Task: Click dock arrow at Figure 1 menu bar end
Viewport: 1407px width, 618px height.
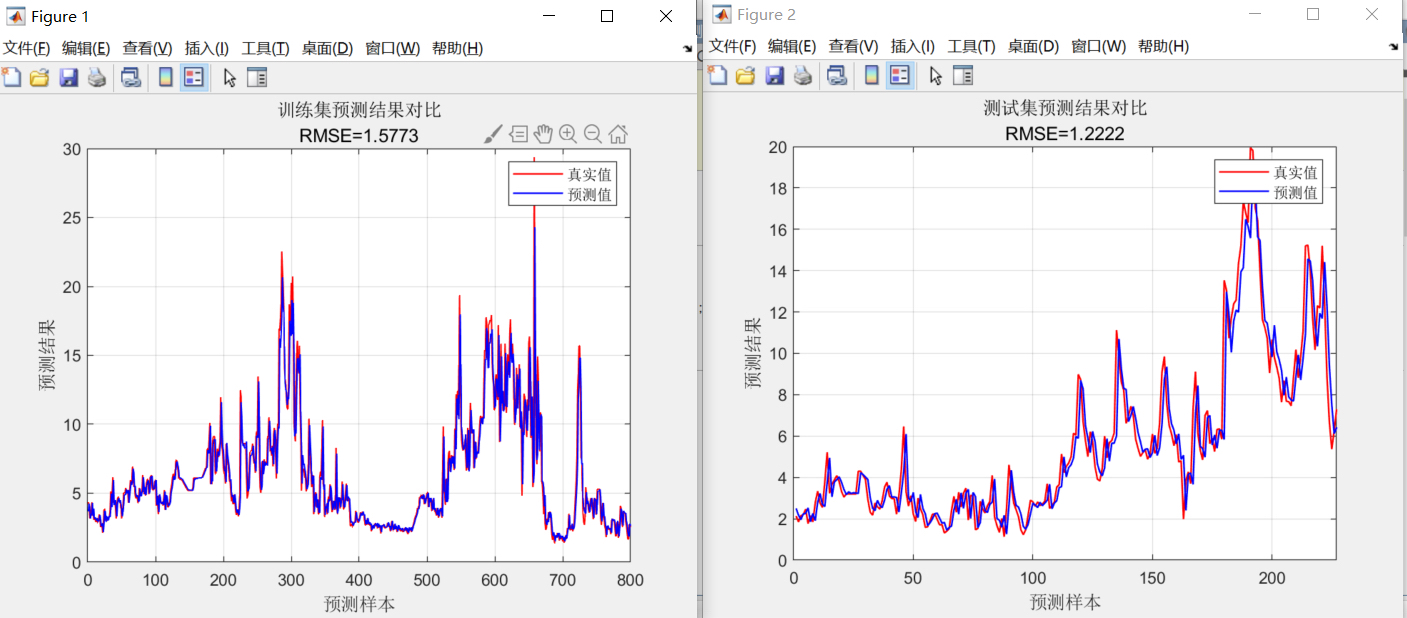Action: (687, 48)
